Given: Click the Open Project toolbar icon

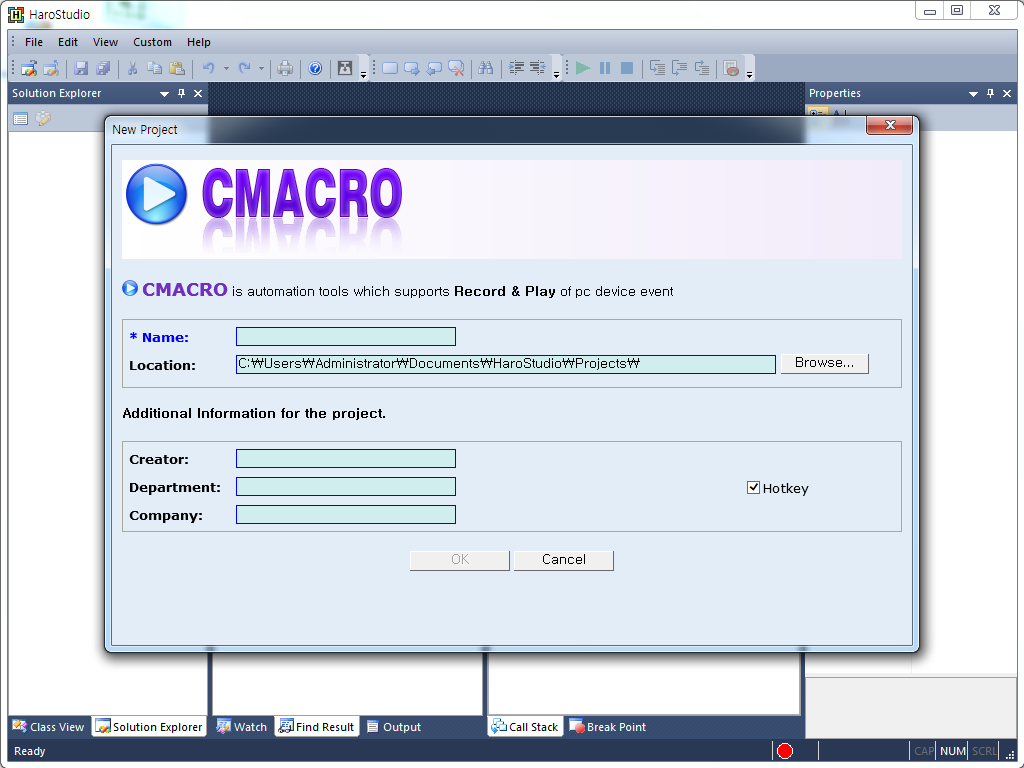Looking at the screenshot, I should (51, 68).
